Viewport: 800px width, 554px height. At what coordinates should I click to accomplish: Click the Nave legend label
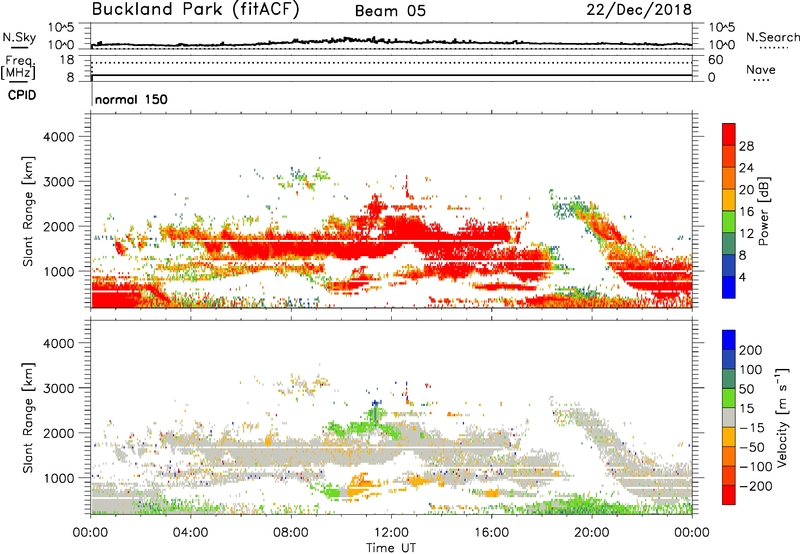(760, 70)
